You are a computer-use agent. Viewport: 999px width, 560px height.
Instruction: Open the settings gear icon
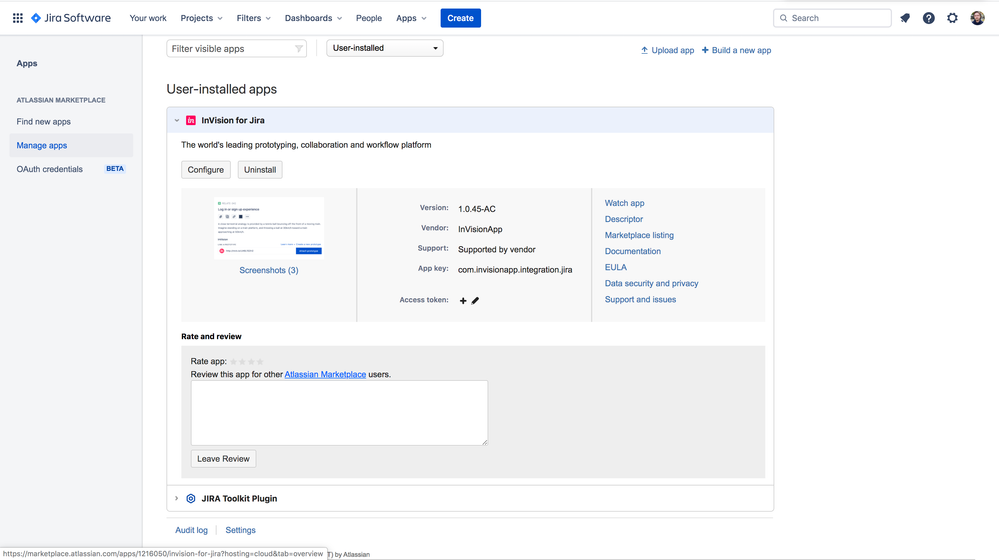[952, 18]
